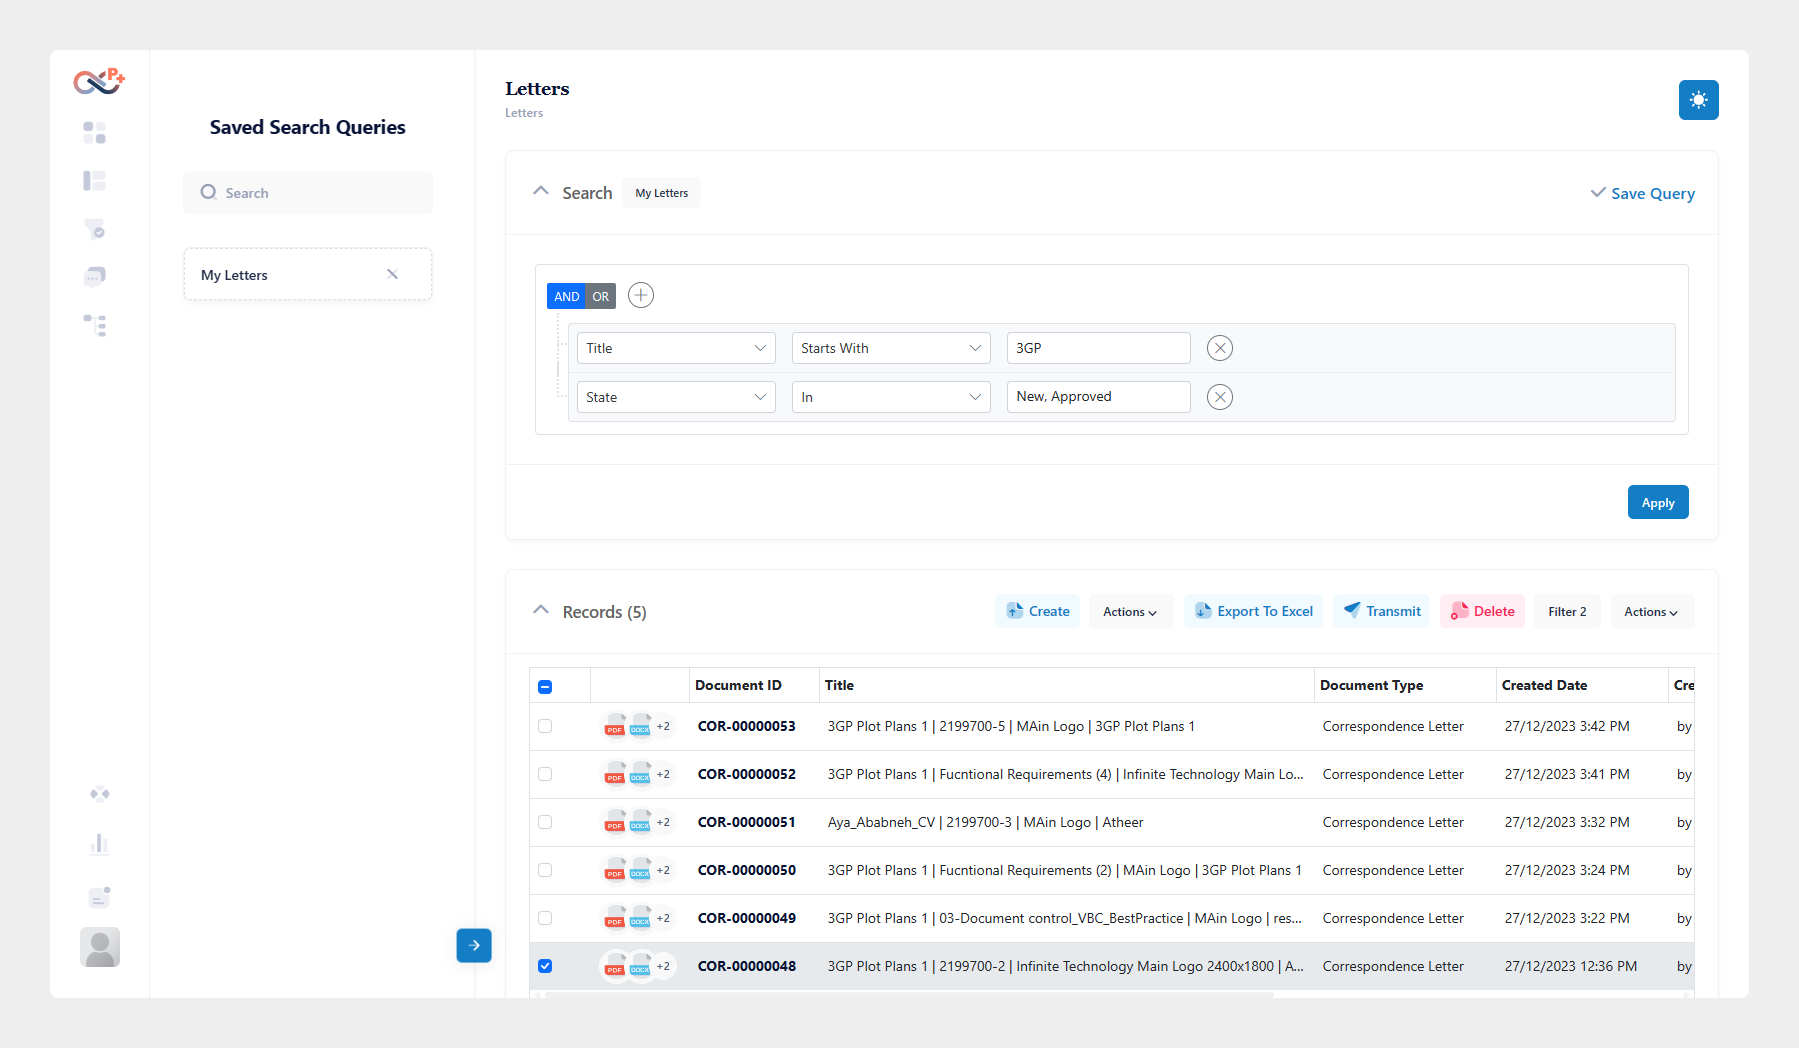The image size is (1799, 1048).
Task: Click the Create button
Action: [x=1037, y=612]
